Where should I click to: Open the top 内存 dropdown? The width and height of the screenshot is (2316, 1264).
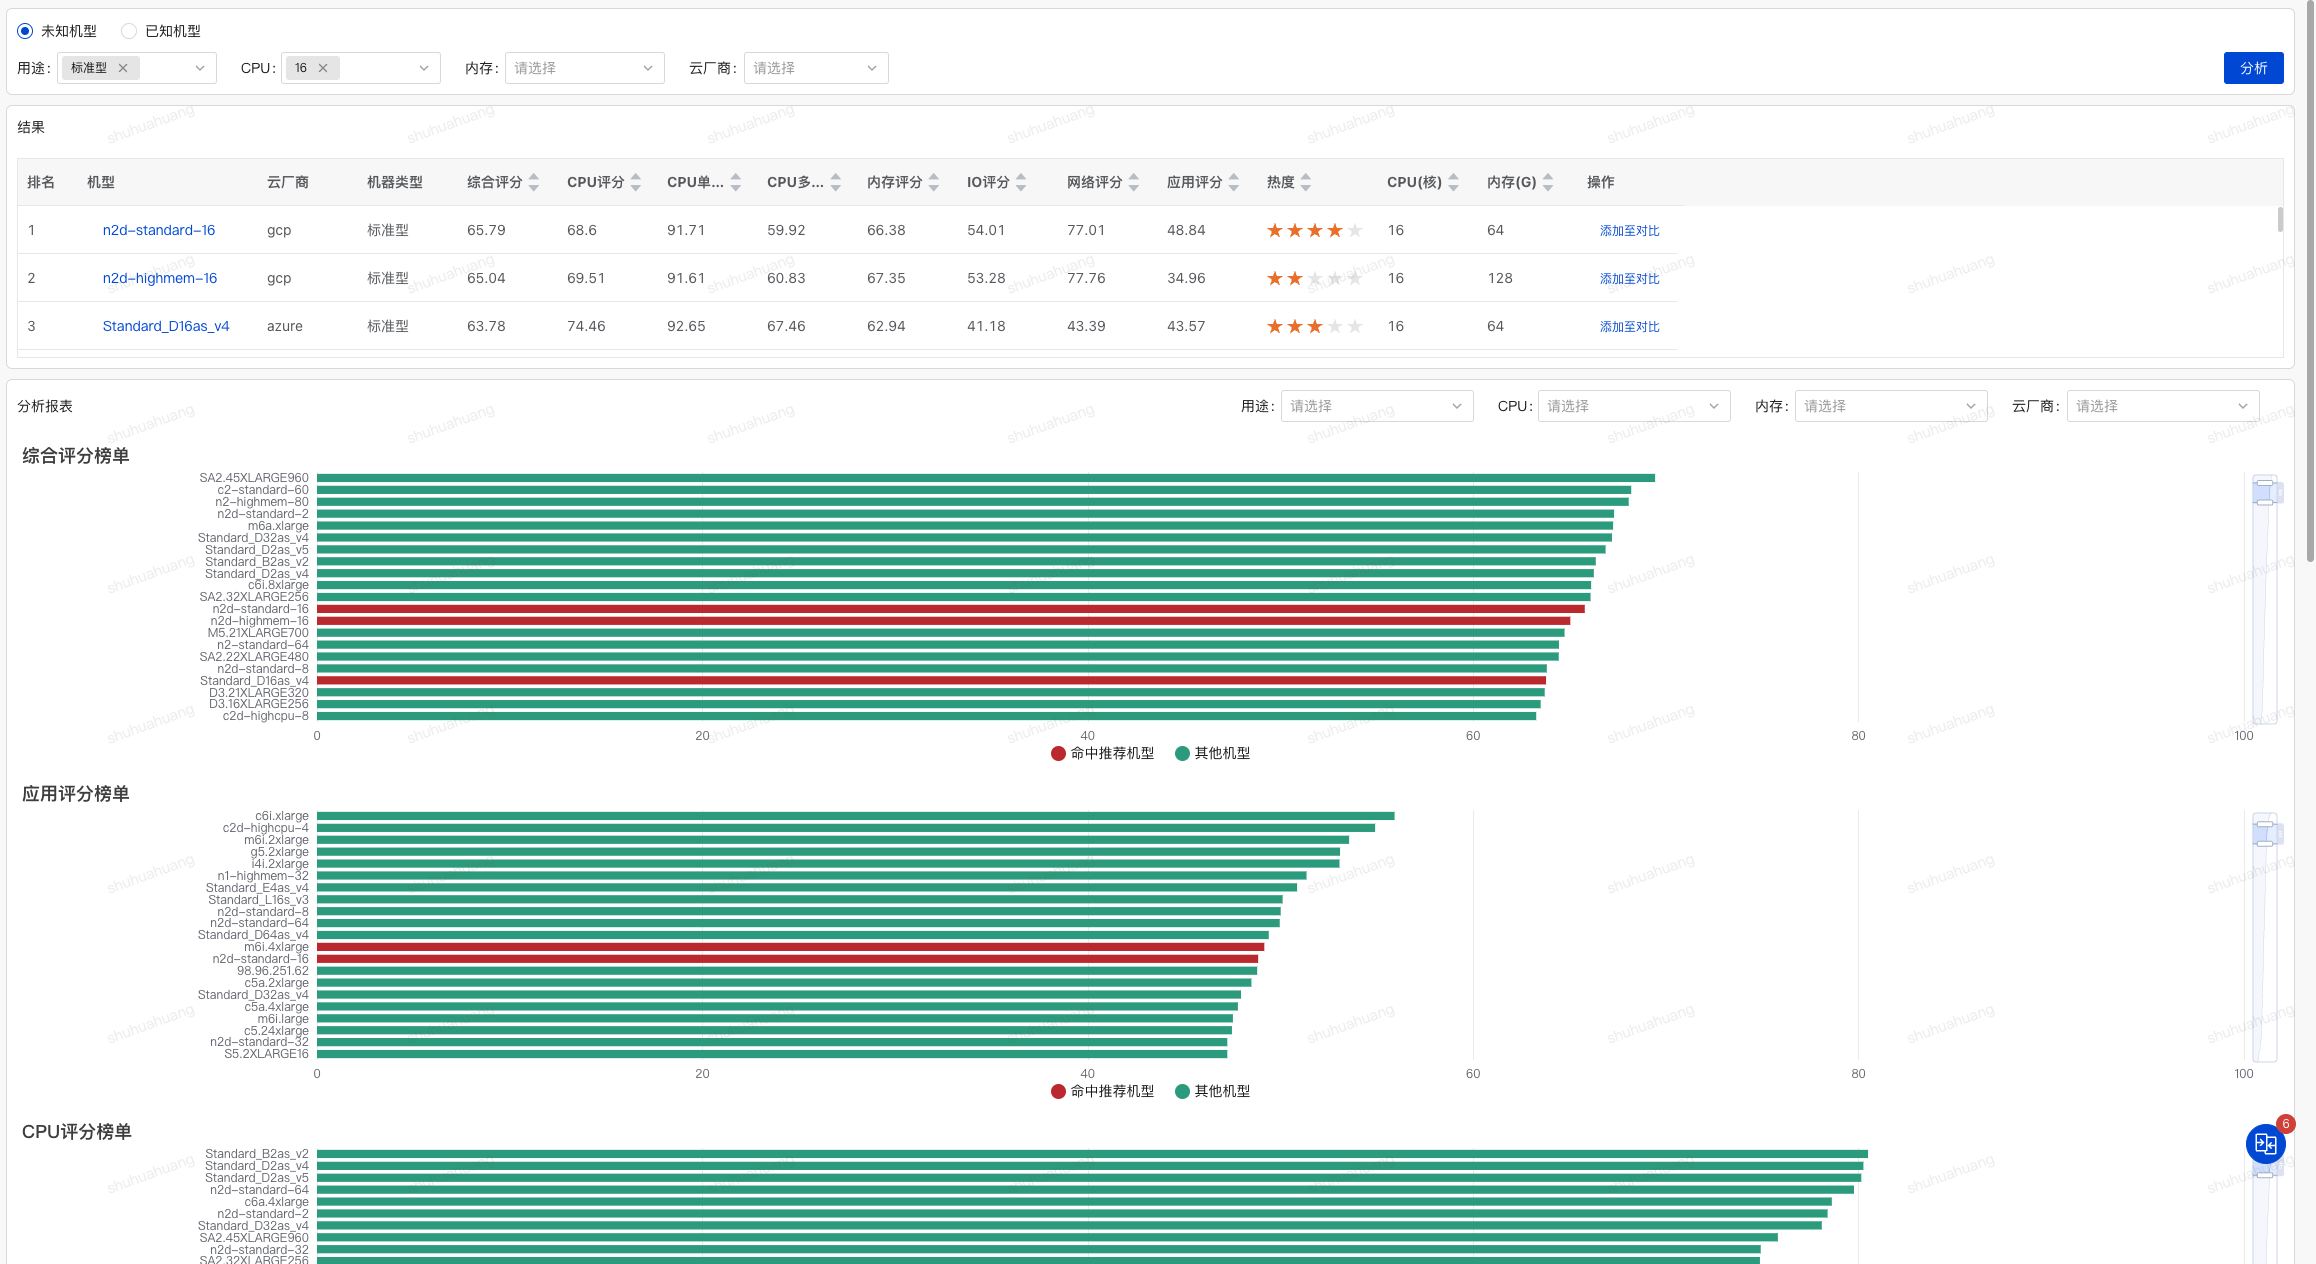click(x=584, y=68)
